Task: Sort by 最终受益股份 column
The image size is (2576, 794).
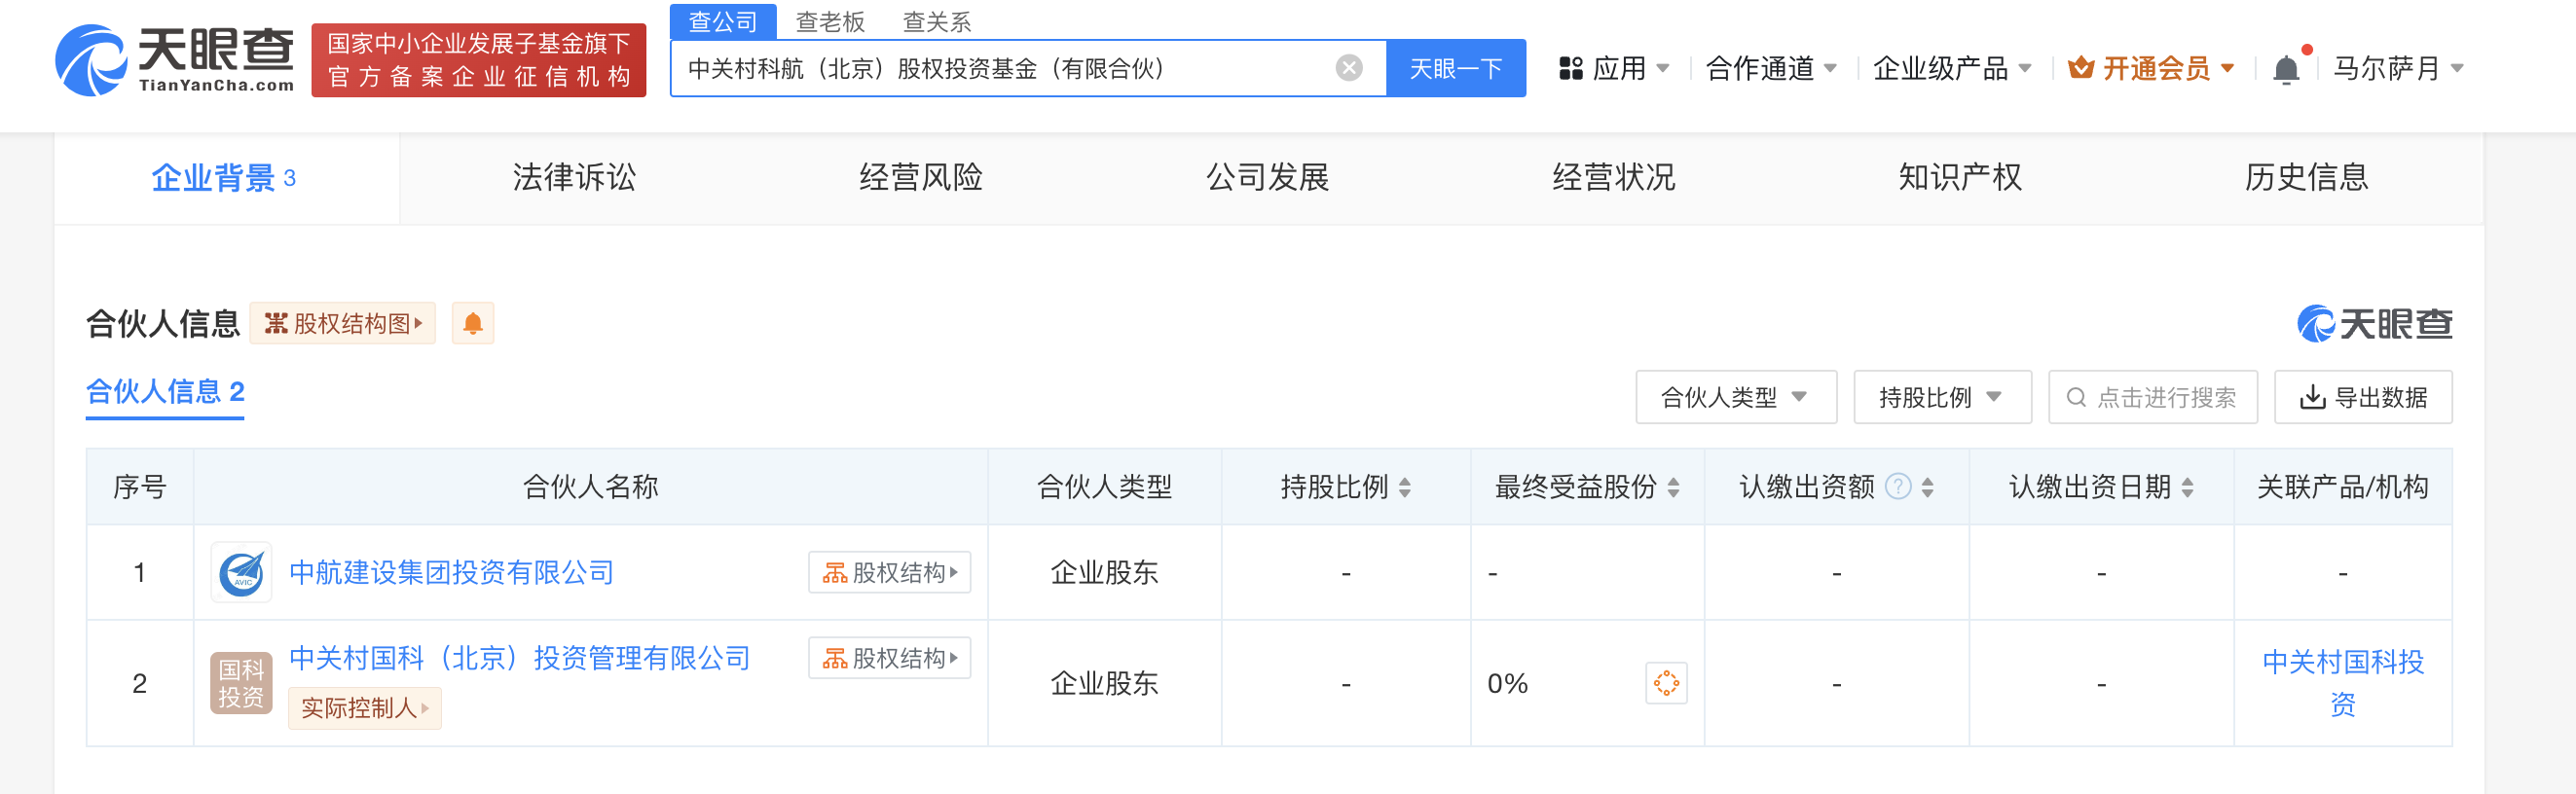Action: pyautogui.click(x=1673, y=487)
